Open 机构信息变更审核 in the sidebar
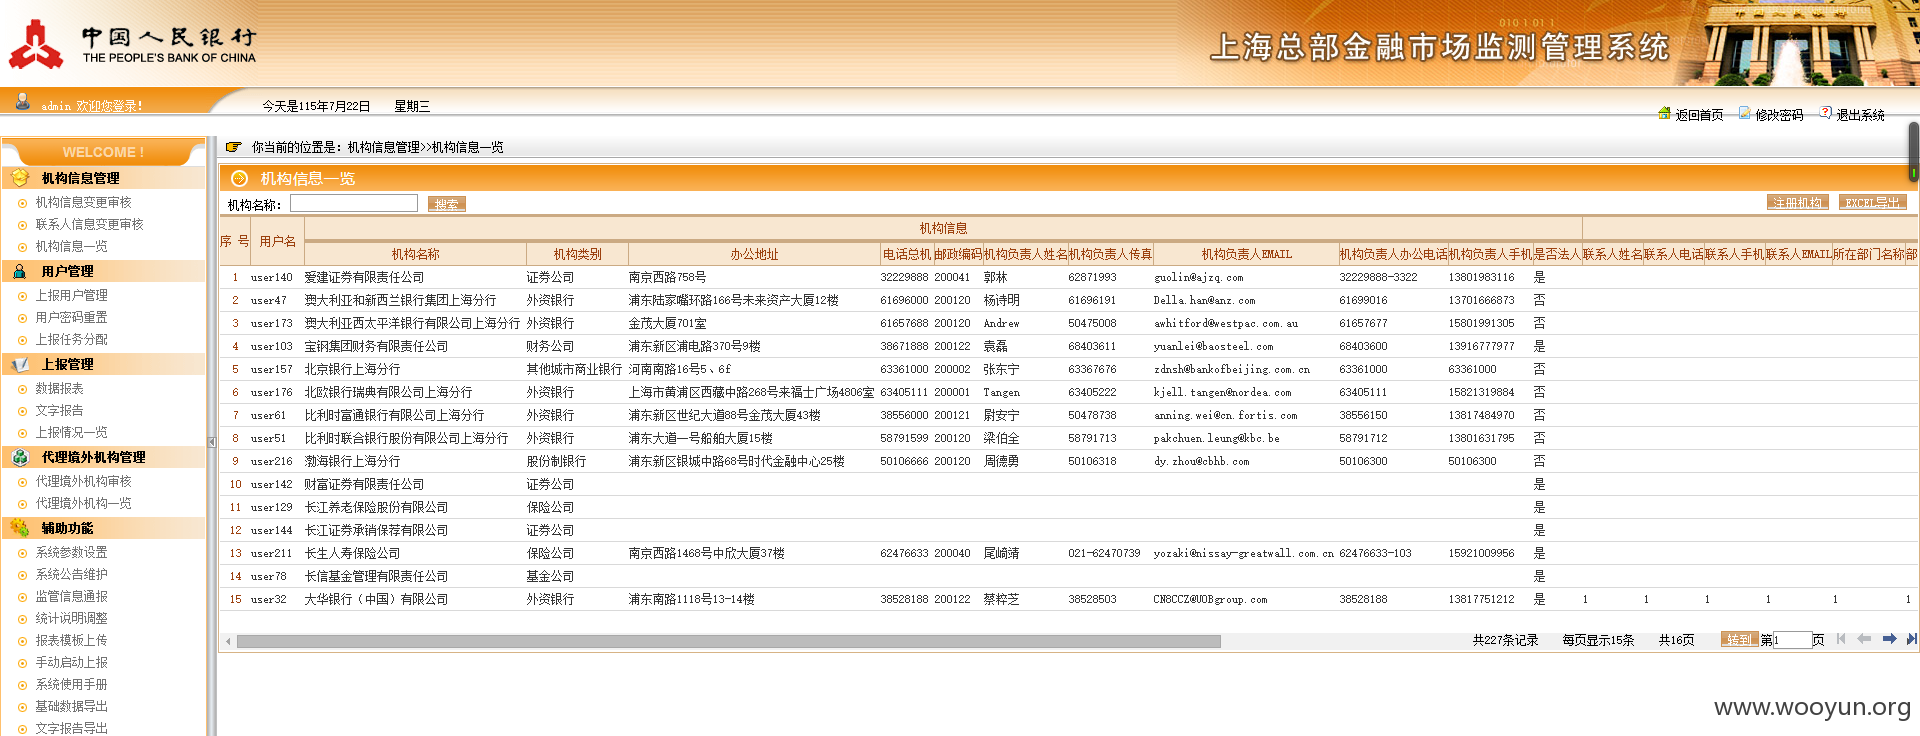Viewport: 1920px width, 736px height. click(84, 202)
